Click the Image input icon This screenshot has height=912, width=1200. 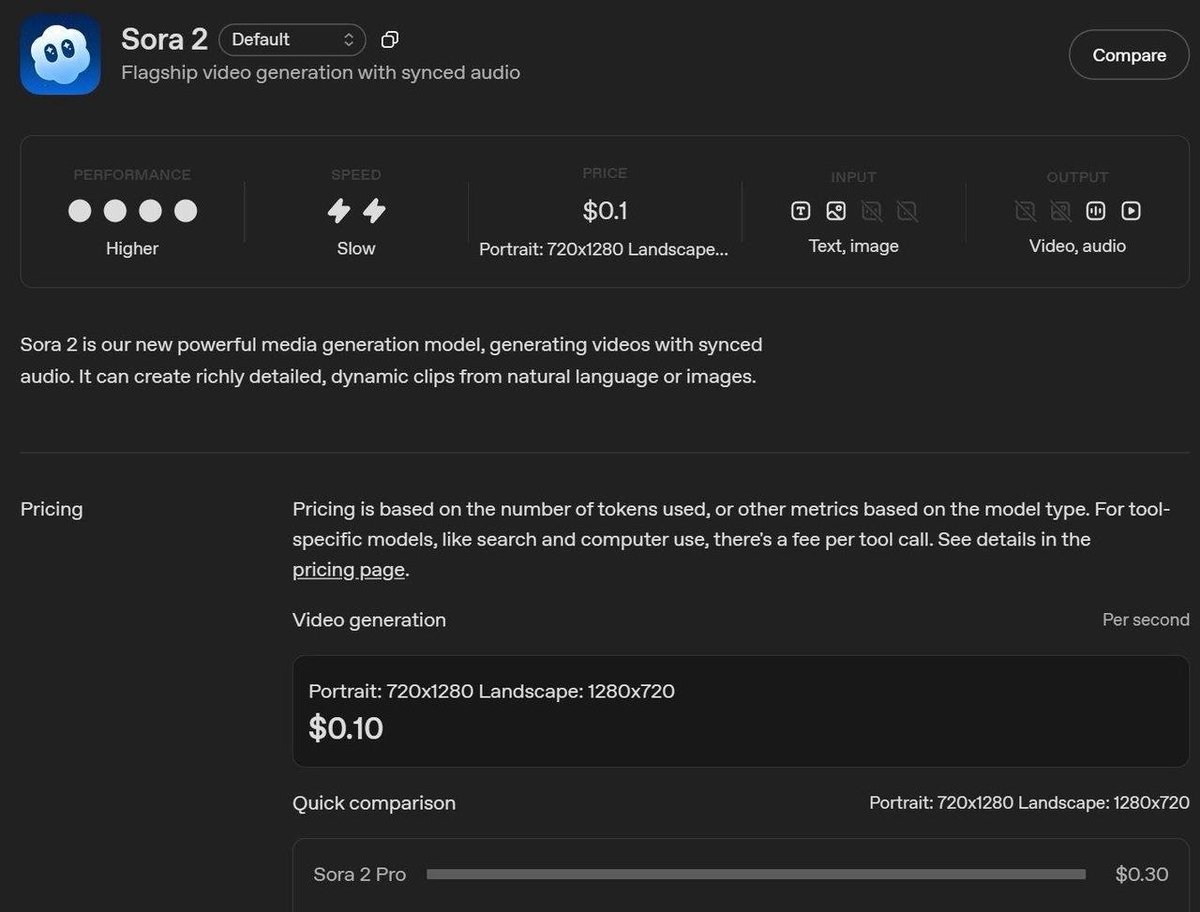click(x=836, y=211)
